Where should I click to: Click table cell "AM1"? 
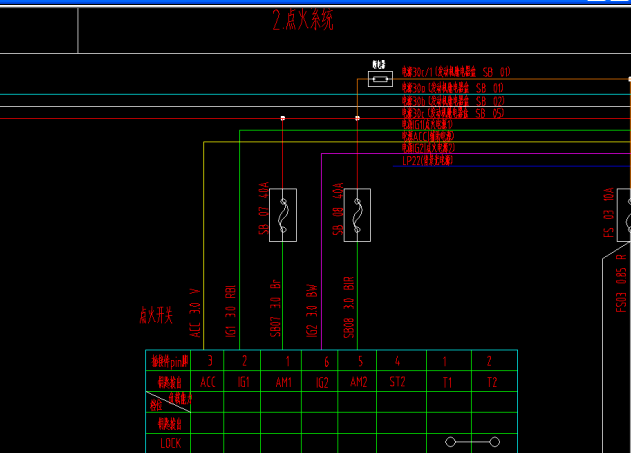coord(281,381)
